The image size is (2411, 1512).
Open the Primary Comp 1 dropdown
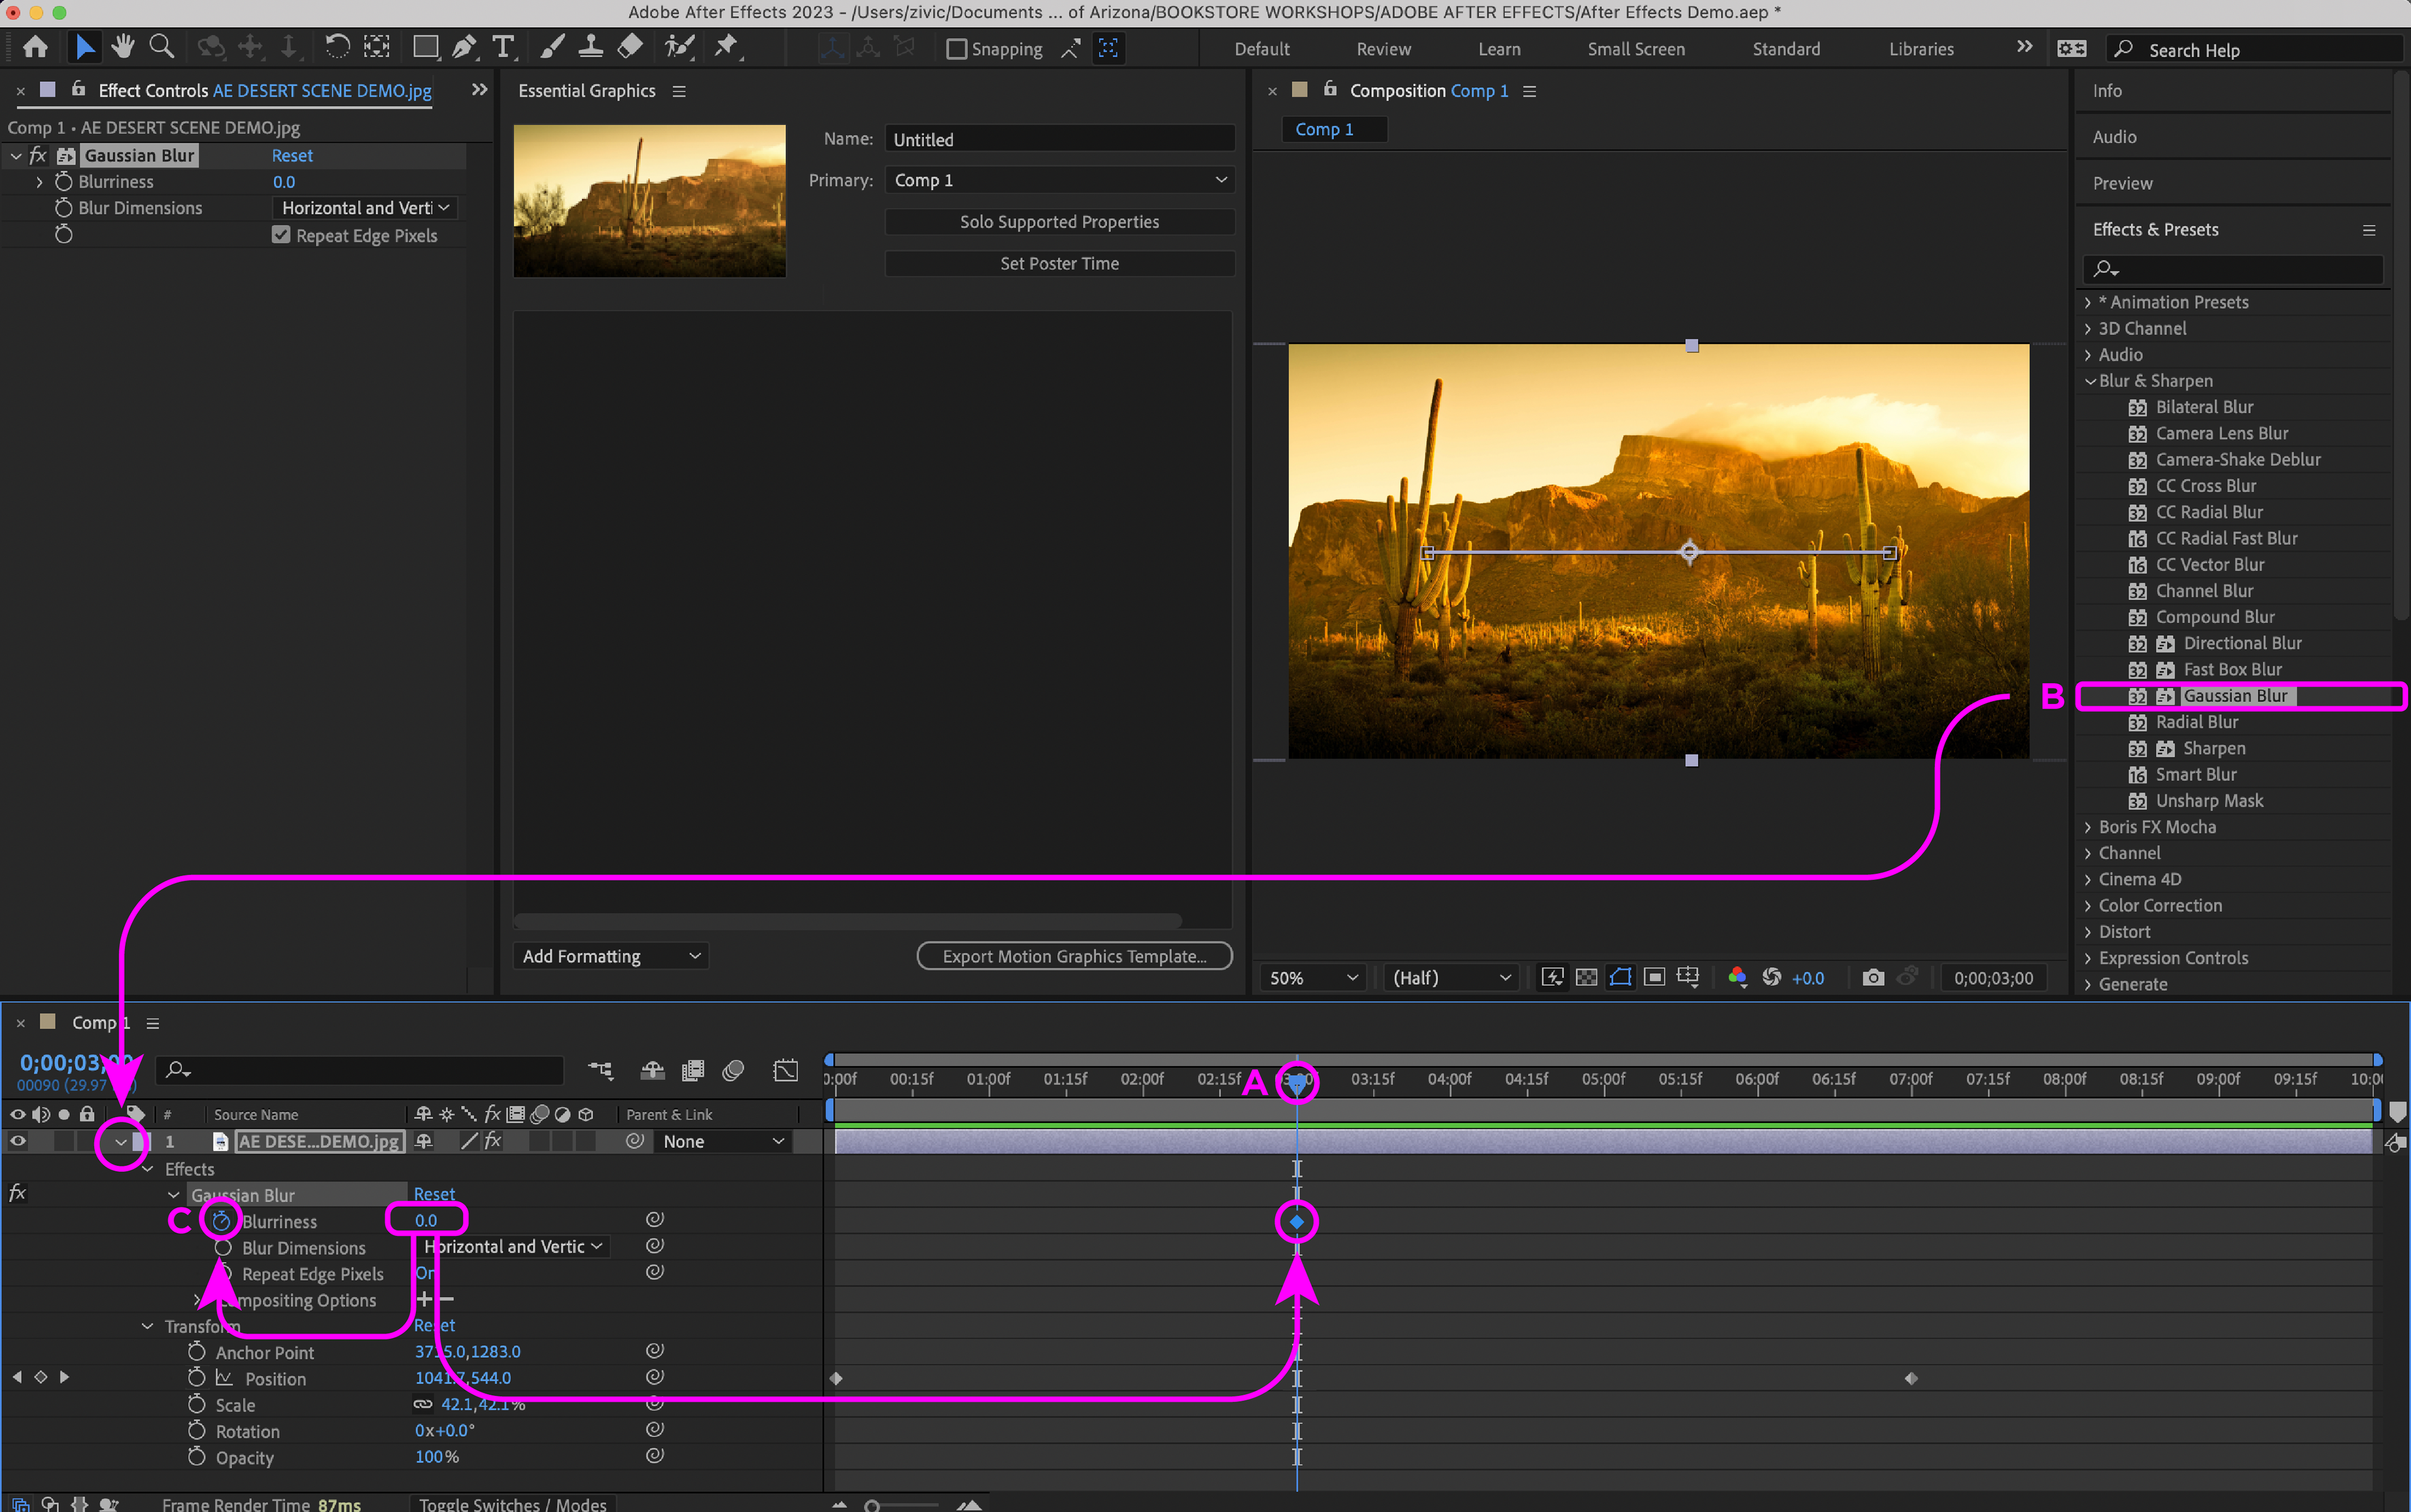click(x=1059, y=180)
